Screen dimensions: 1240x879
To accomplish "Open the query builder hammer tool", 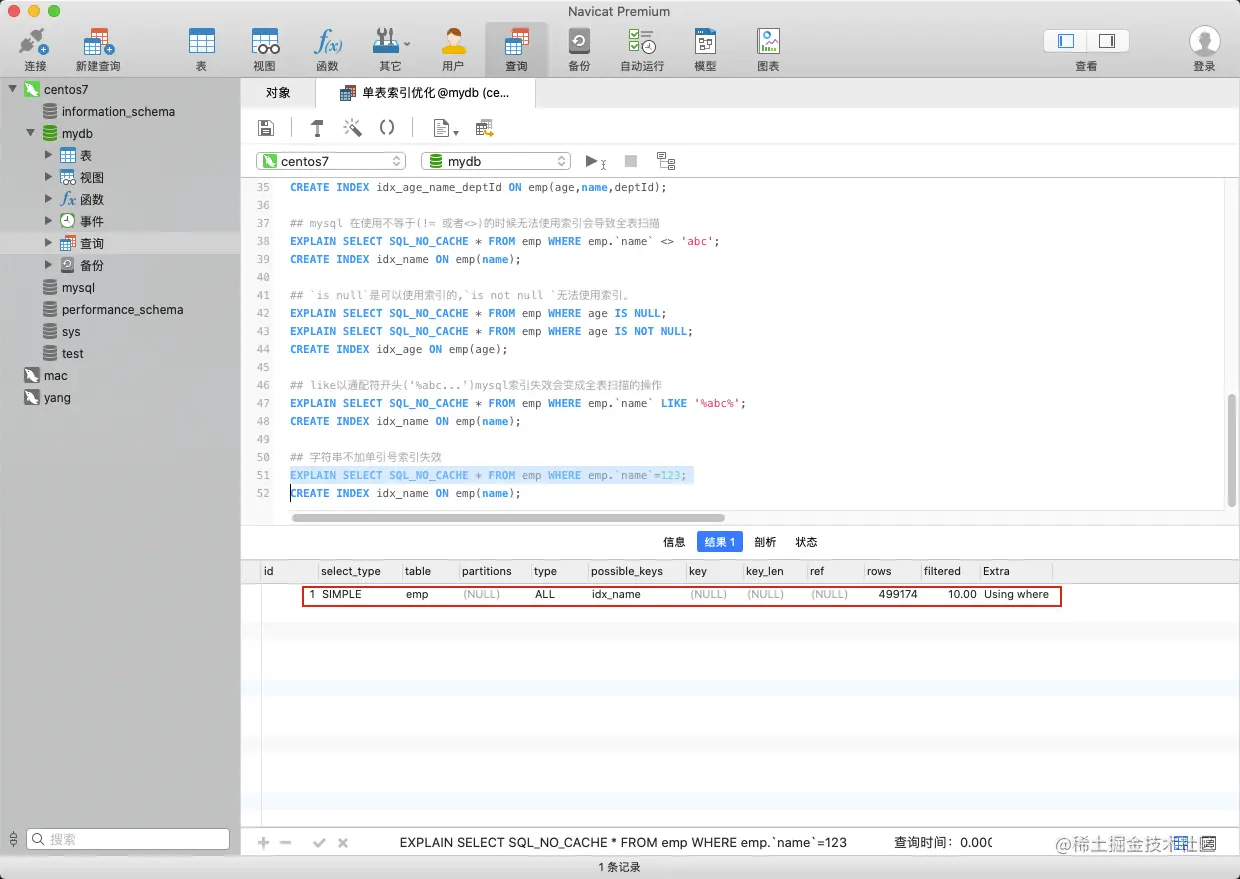I will click(x=317, y=128).
